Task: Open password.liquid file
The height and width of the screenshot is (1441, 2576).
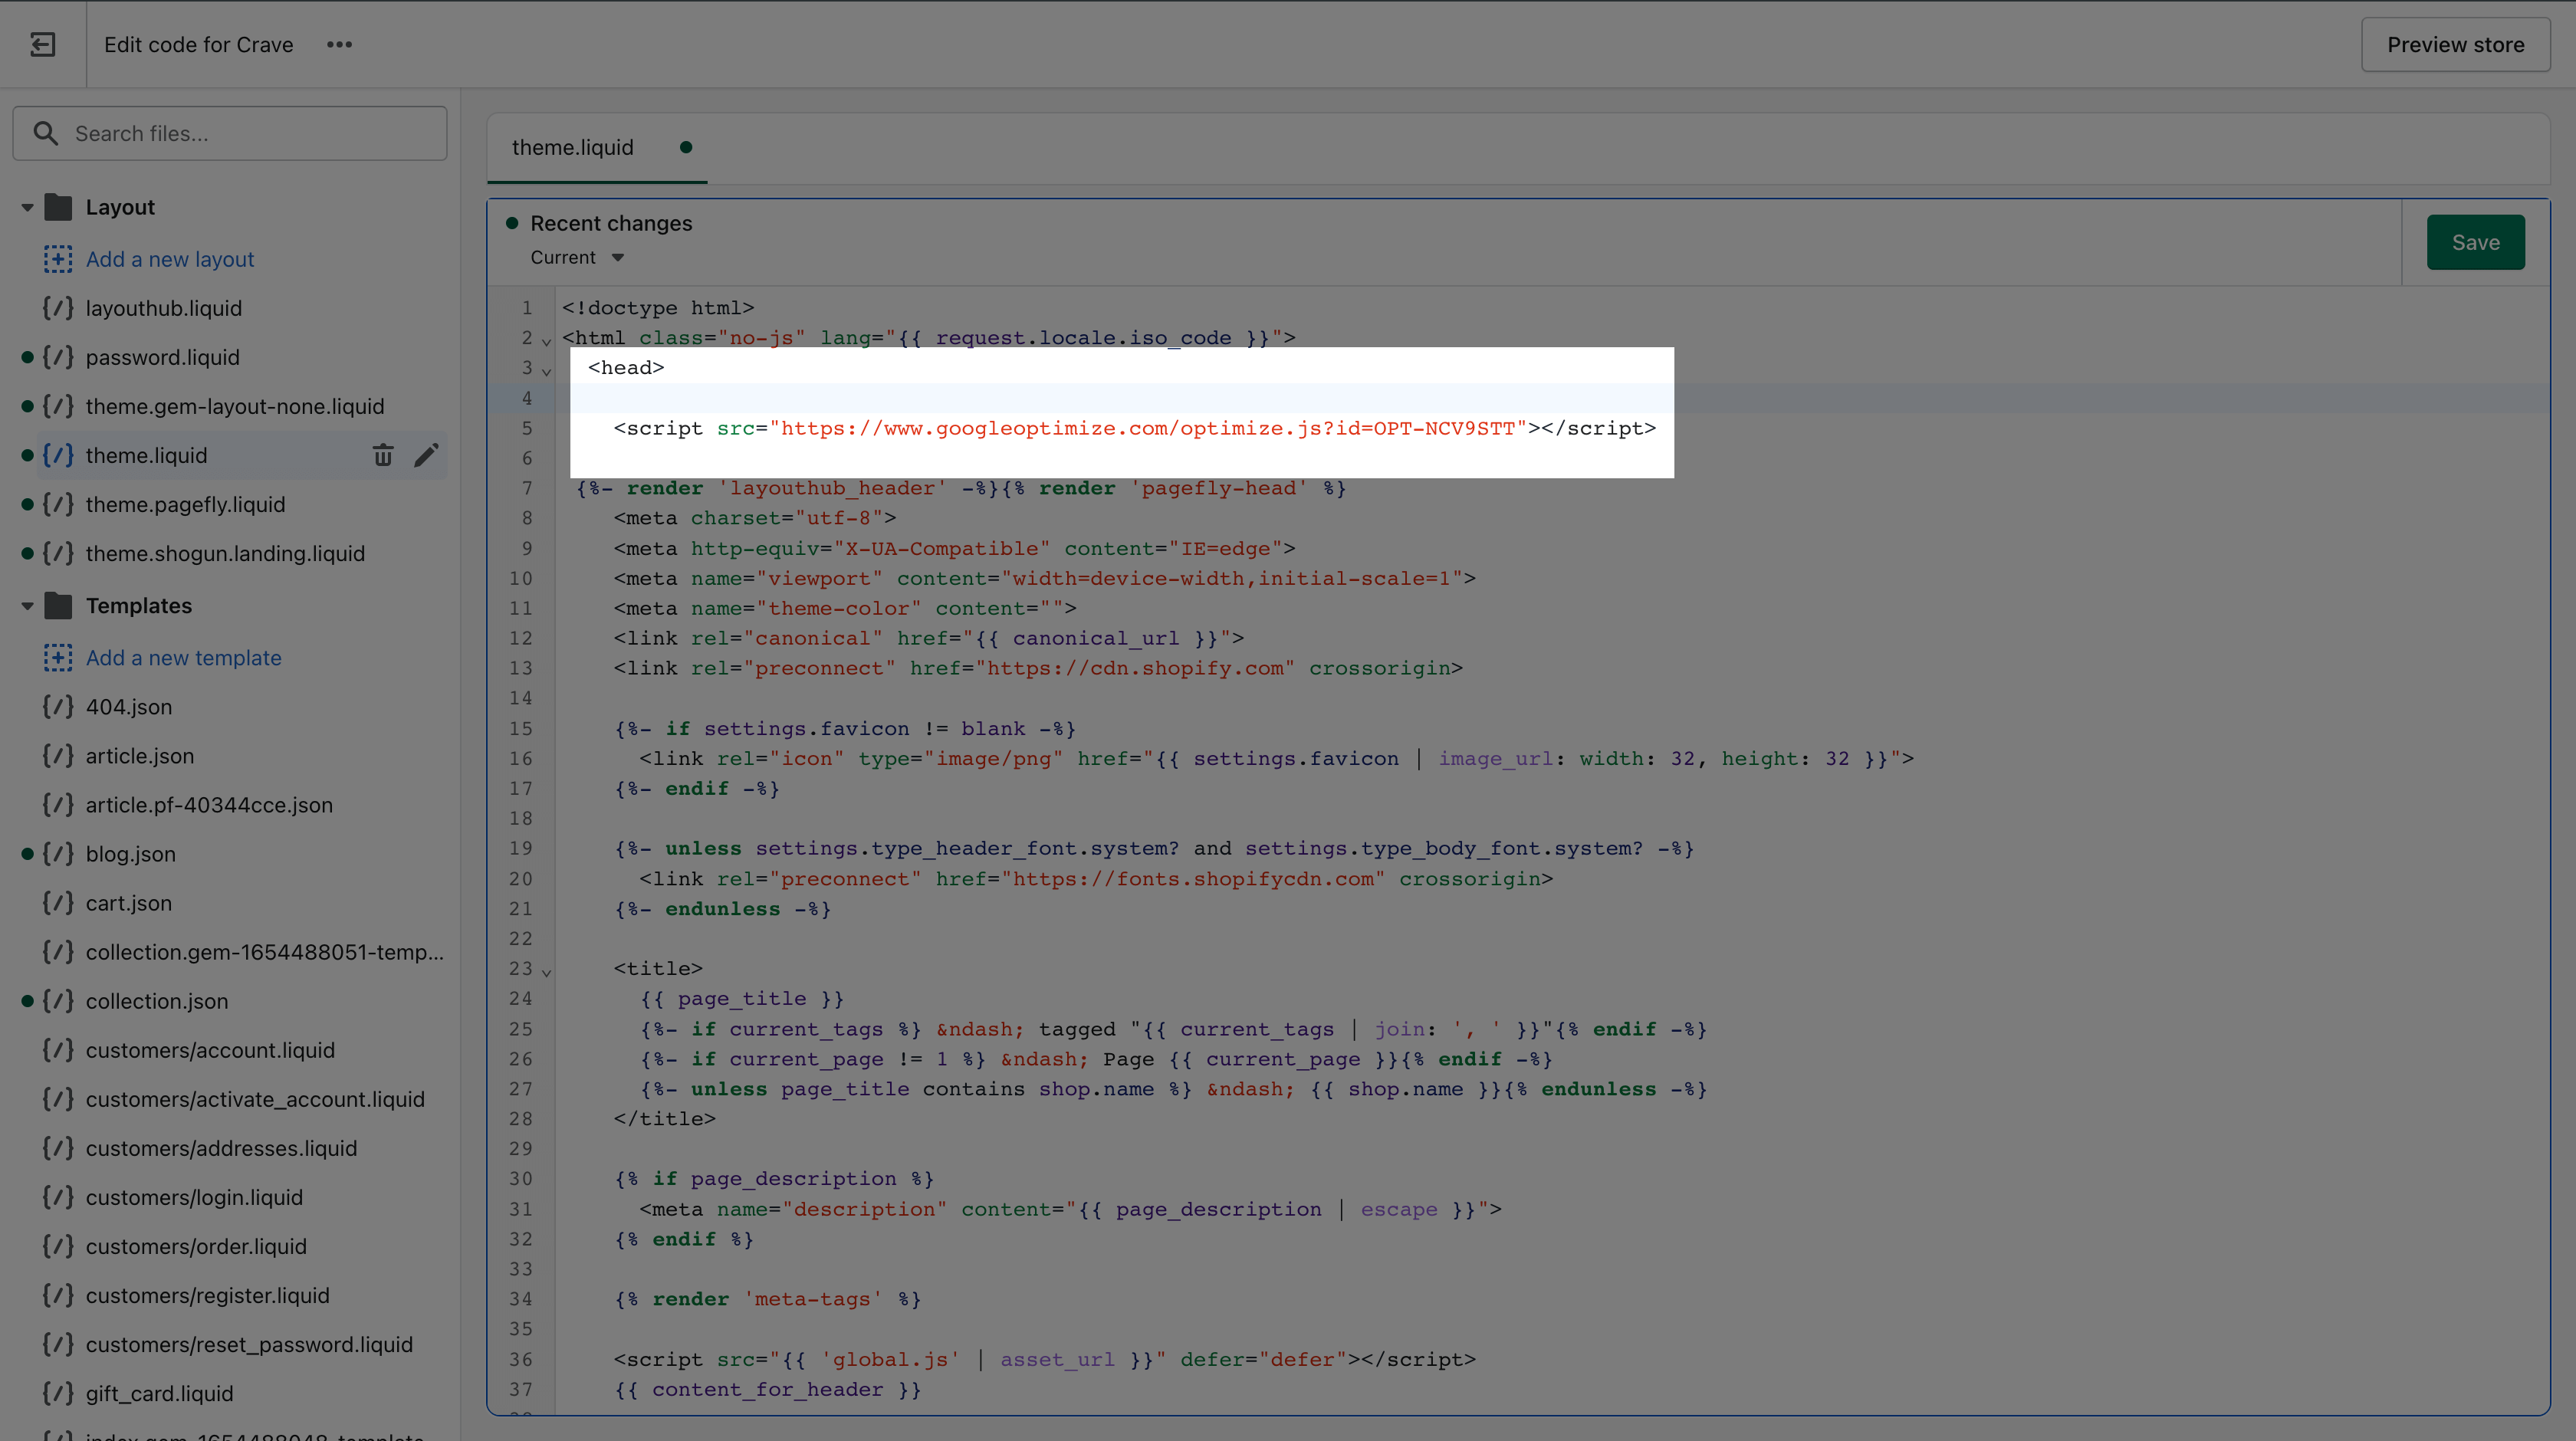Action: (x=163, y=357)
